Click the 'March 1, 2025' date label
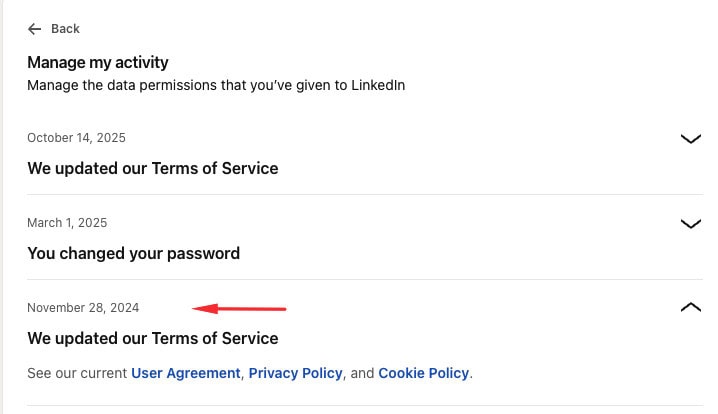The image size is (718, 414). point(67,223)
